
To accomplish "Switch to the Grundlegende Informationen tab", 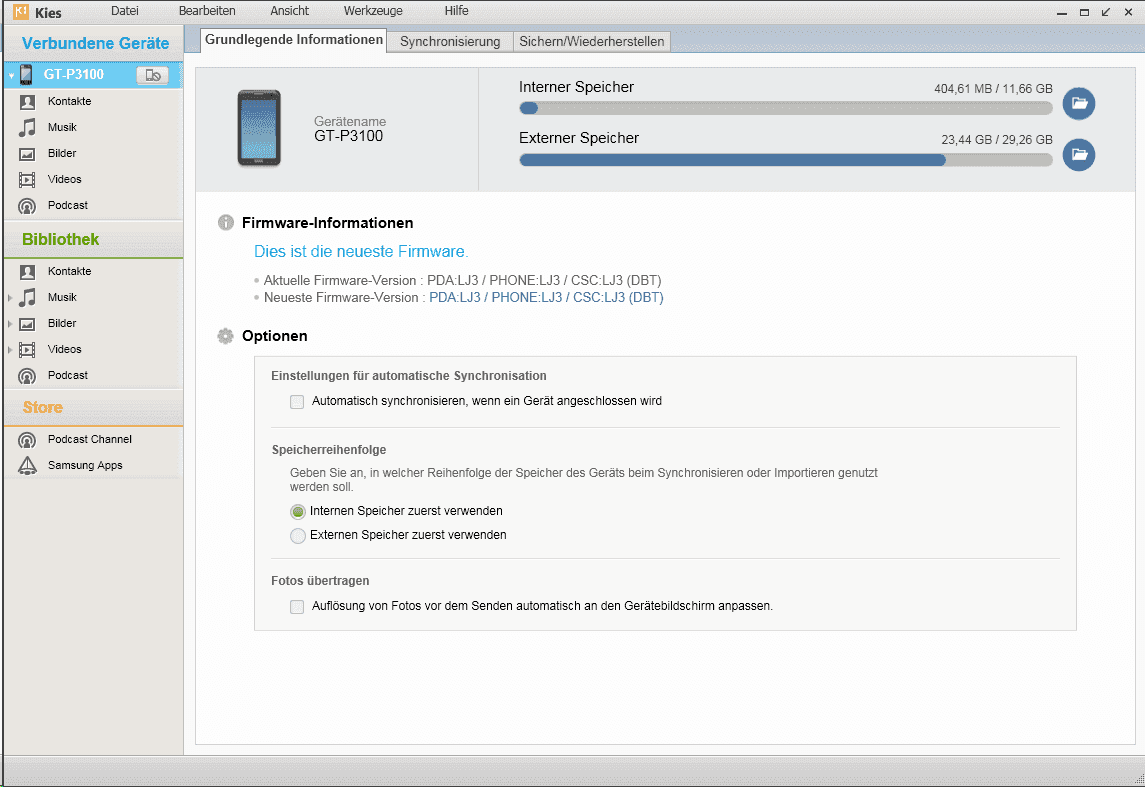I will (x=294, y=40).
